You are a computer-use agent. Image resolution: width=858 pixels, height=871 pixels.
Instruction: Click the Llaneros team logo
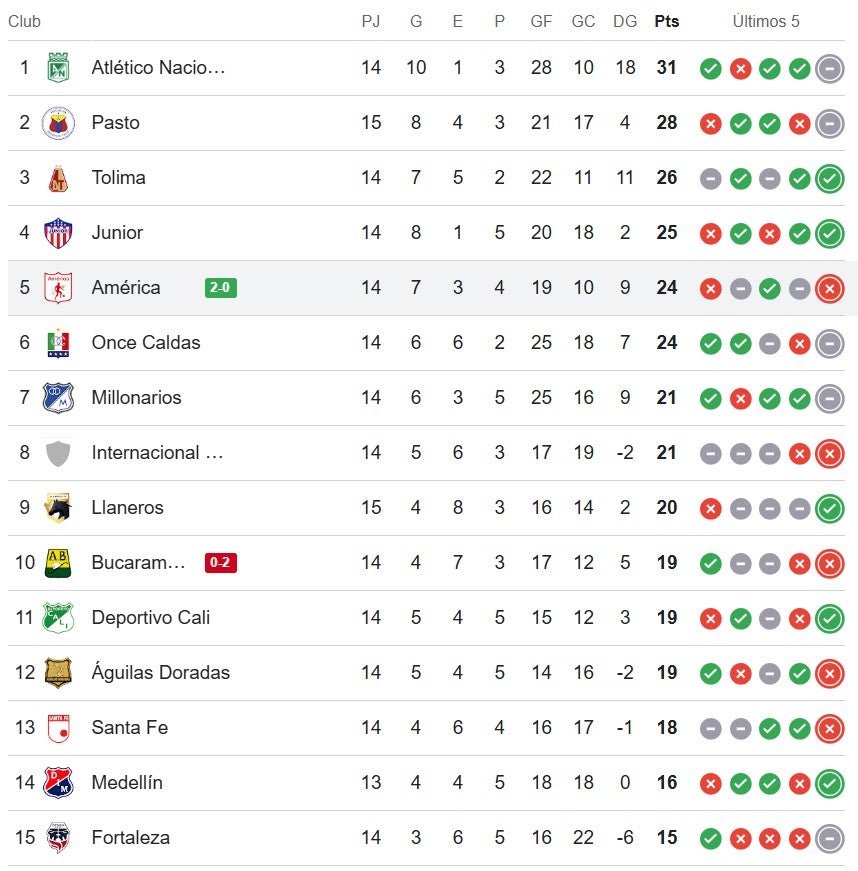58,508
